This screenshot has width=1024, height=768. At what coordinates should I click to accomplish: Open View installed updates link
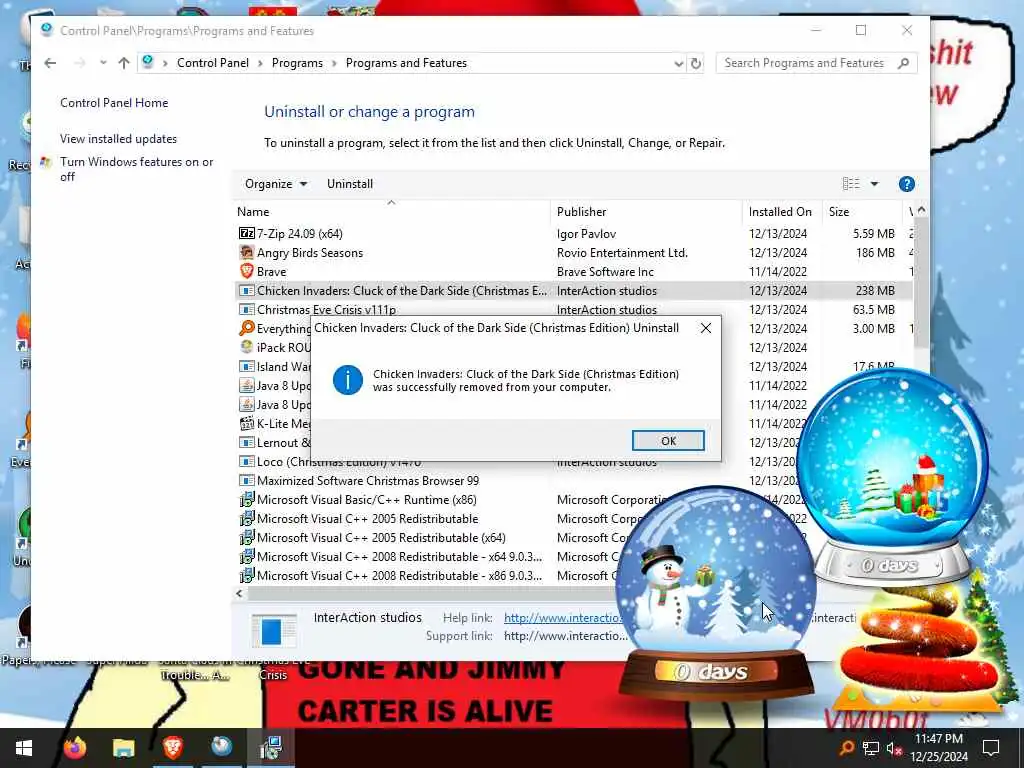click(x=118, y=139)
